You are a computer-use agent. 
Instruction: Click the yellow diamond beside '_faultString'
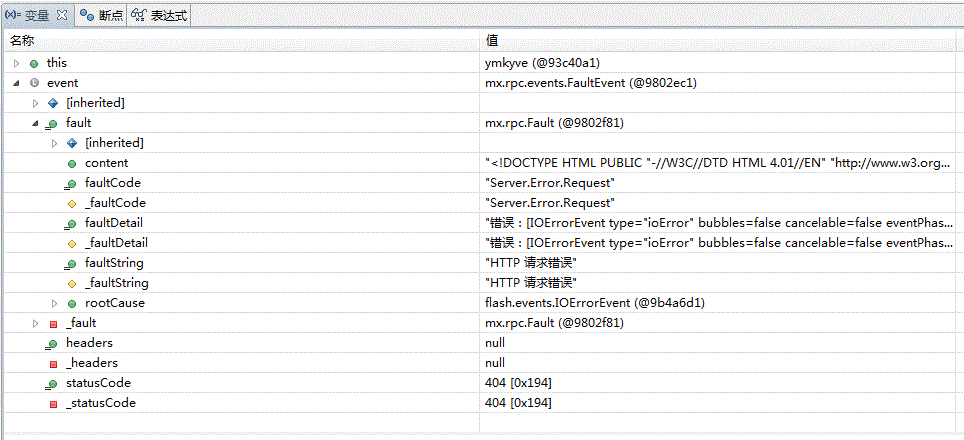point(72,283)
